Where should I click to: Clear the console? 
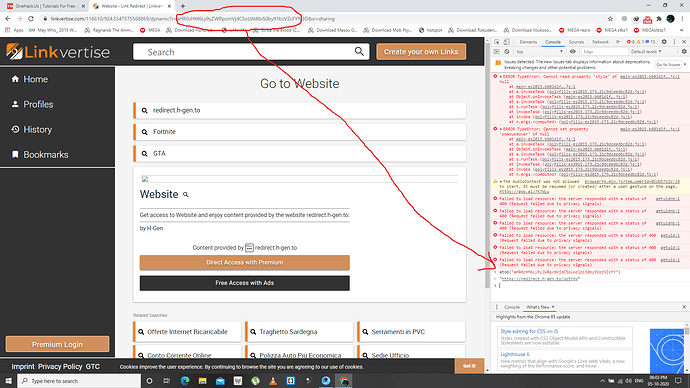pyautogui.click(x=506, y=51)
